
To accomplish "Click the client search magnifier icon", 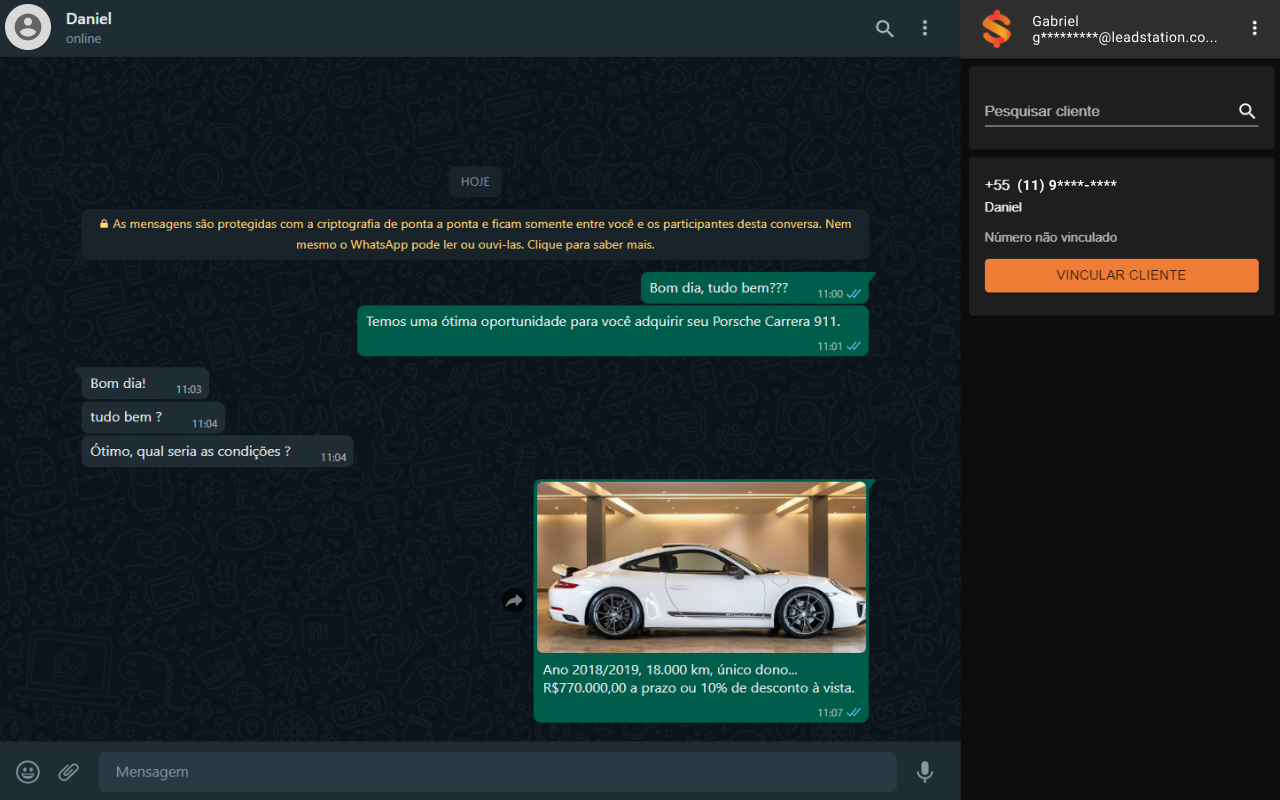I will (1247, 111).
